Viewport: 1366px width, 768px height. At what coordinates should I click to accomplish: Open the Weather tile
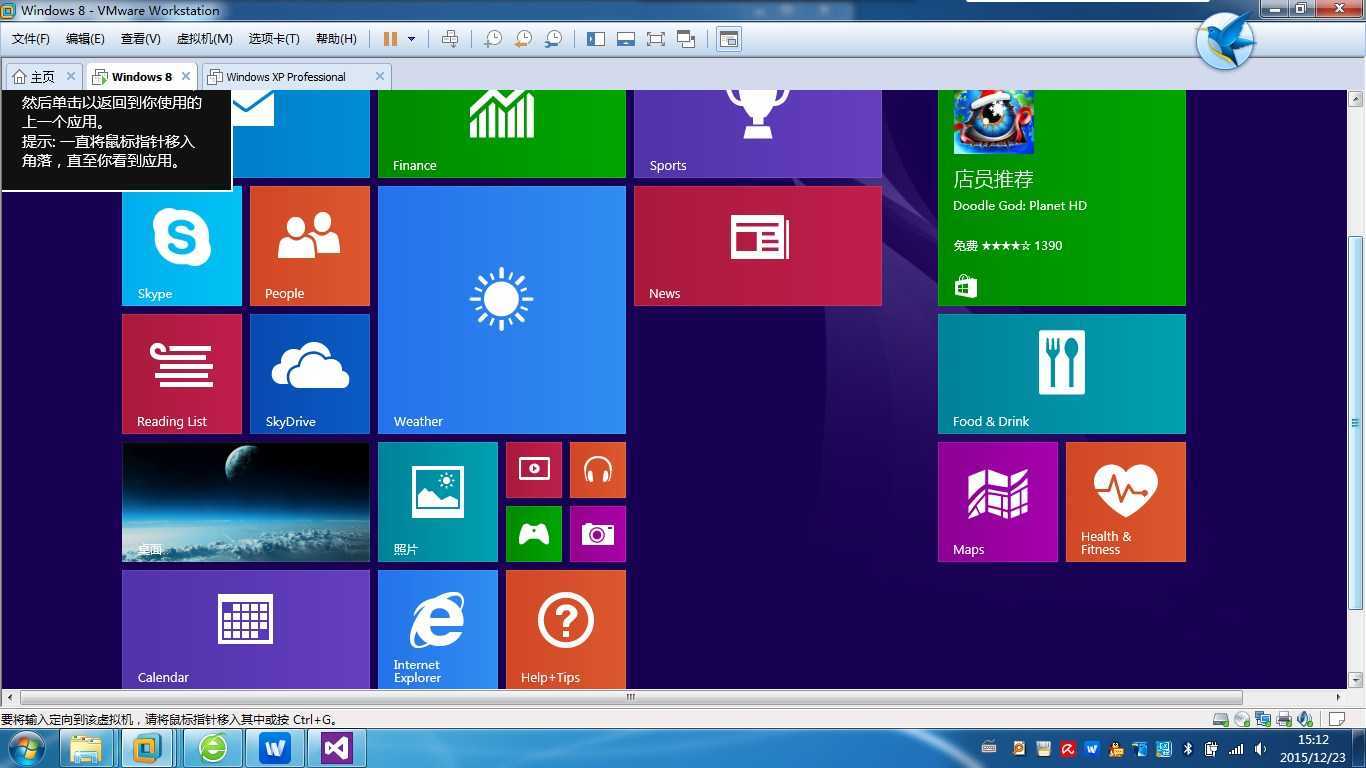pyautogui.click(x=502, y=310)
